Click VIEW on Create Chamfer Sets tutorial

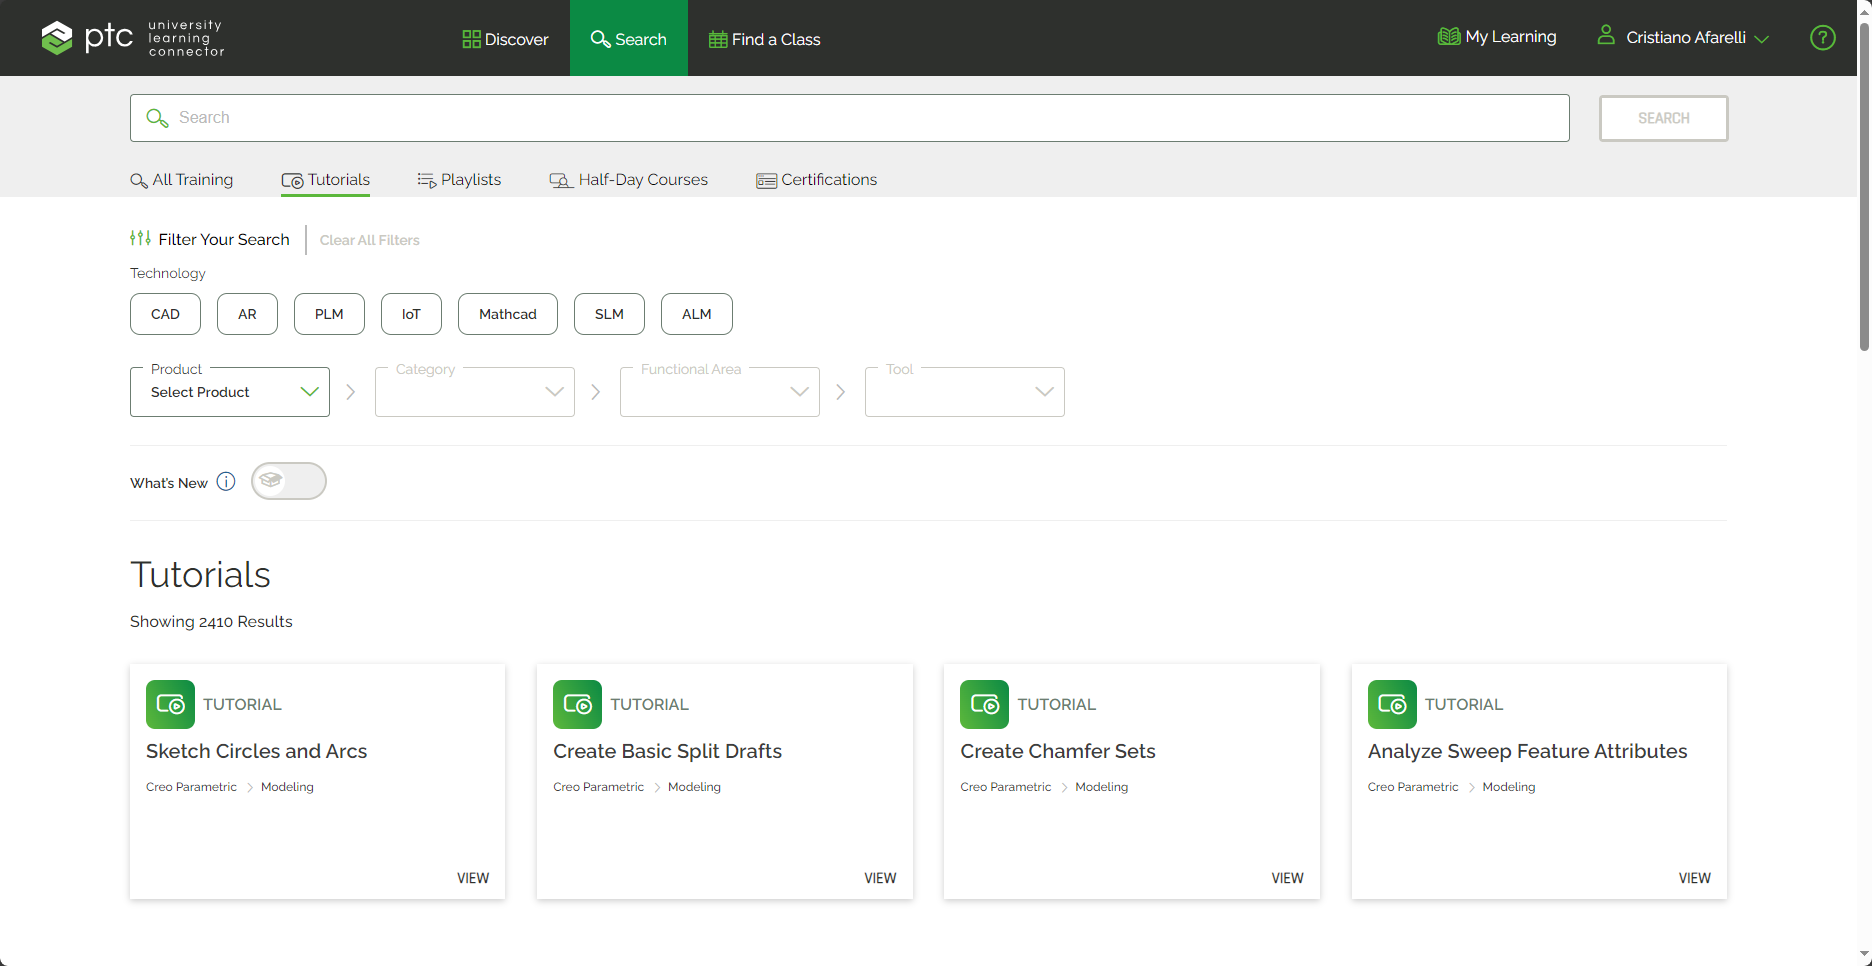point(1287,877)
